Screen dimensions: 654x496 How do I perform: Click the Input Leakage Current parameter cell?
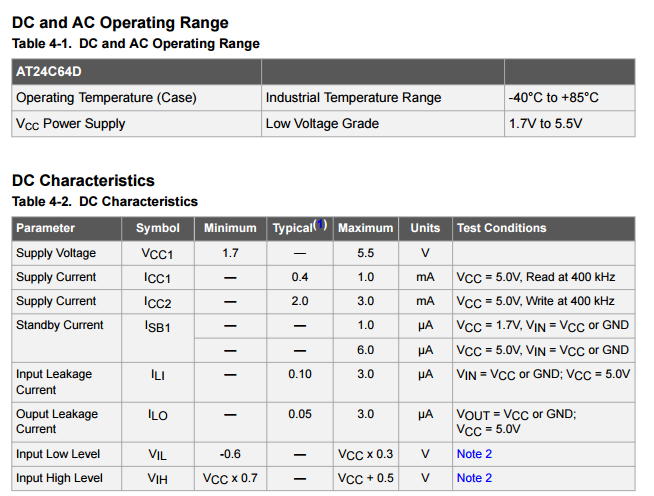(x=54, y=381)
